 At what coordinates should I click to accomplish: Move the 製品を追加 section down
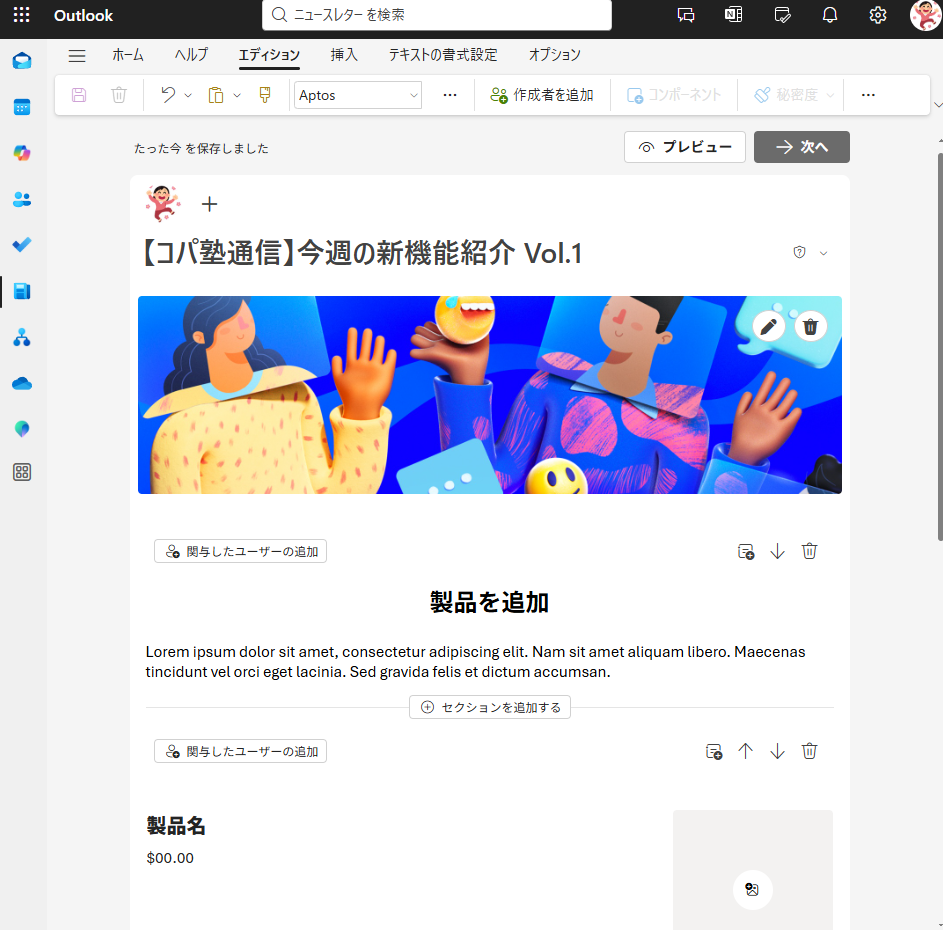pos(778,551)
